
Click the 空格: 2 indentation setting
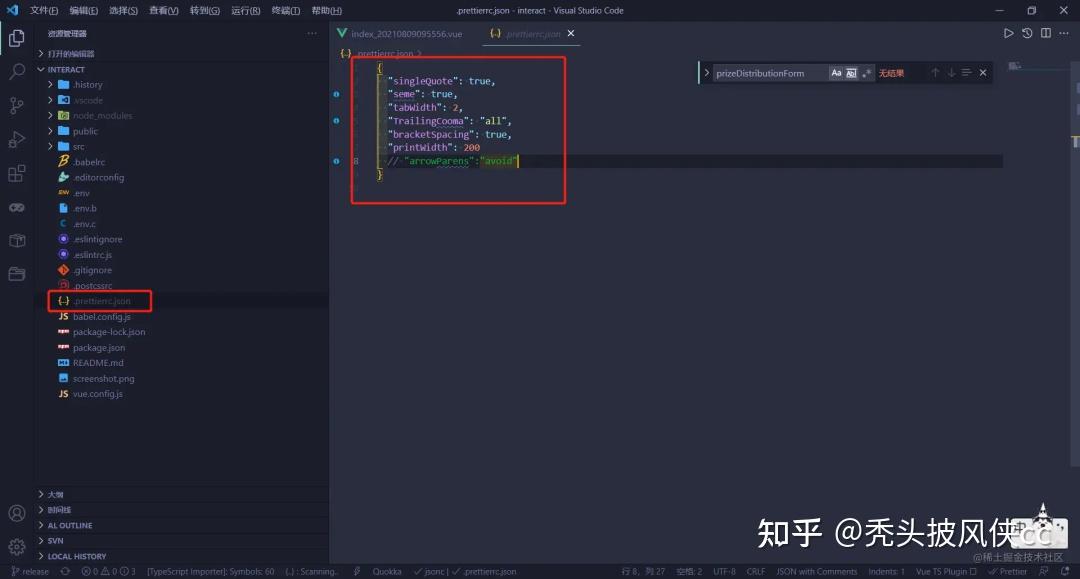click(689, 571)
